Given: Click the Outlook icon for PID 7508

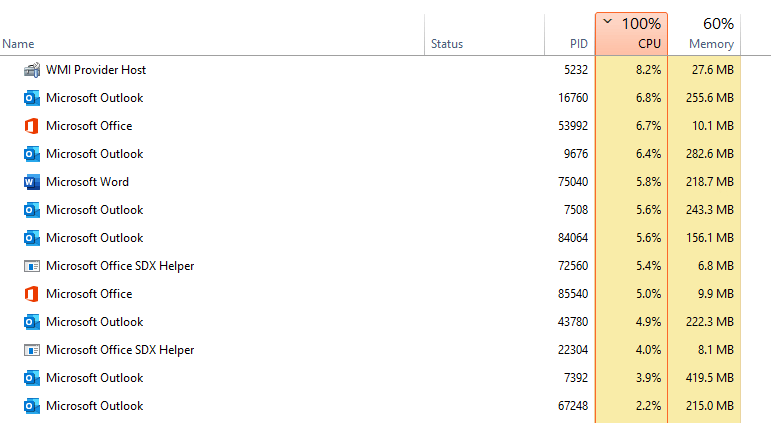Looking at the screenshot, I should tap(32, 211).
